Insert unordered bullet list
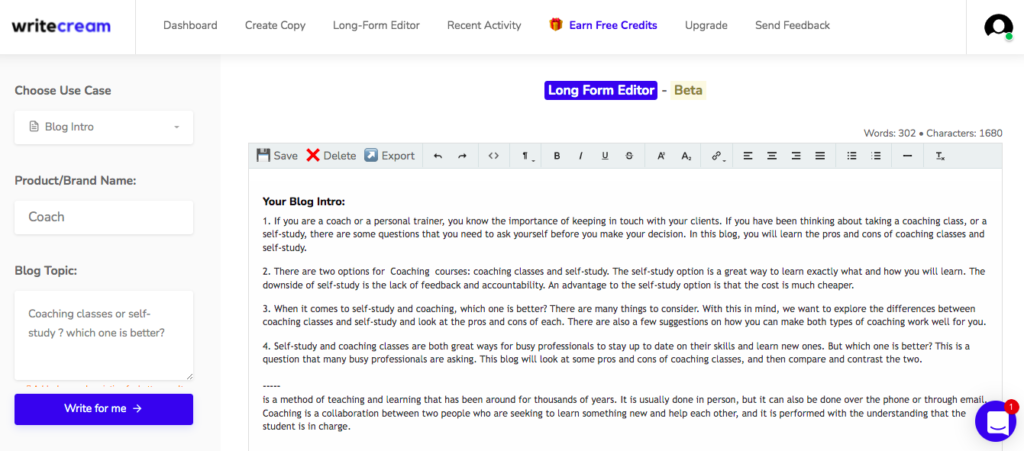The width and height of the screenshot is (1024, 451). click(852, 156)
